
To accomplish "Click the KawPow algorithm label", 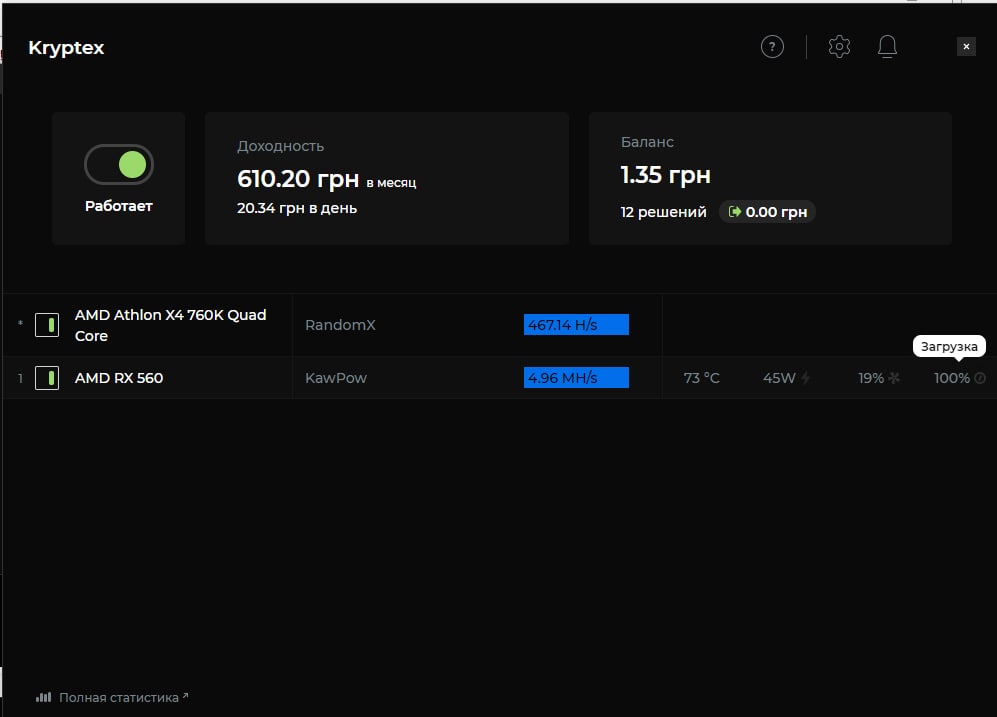I will point(336,378).
